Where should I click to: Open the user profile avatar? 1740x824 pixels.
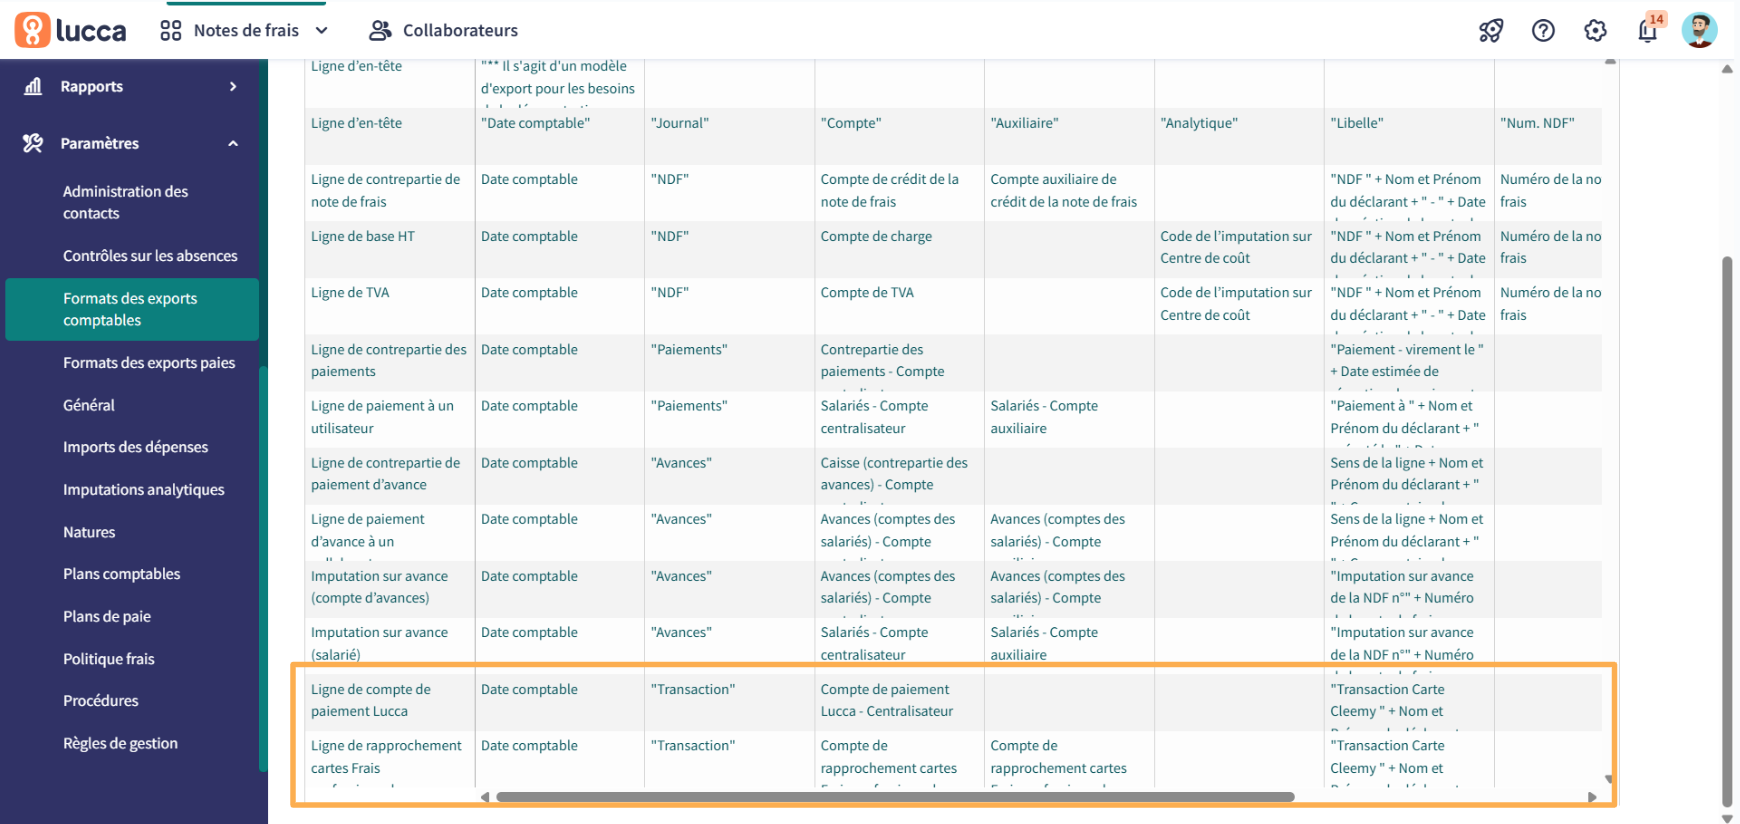(1699, 30)
